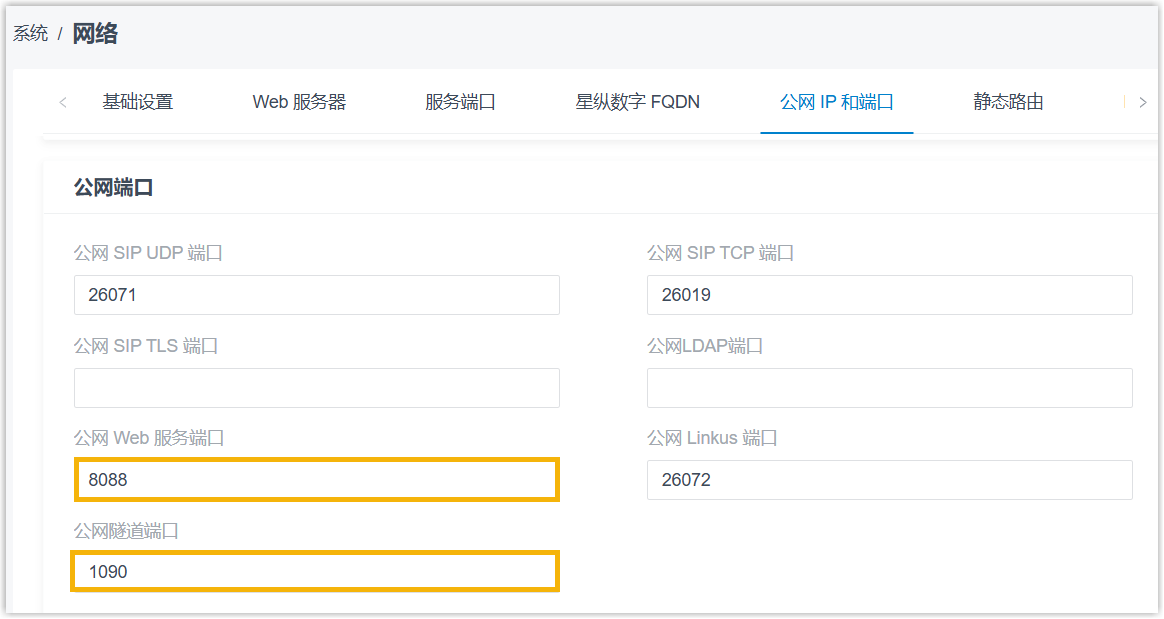
Task: Click the 公网隧道端口 field showing 1090
Action: tap(316, 572)
